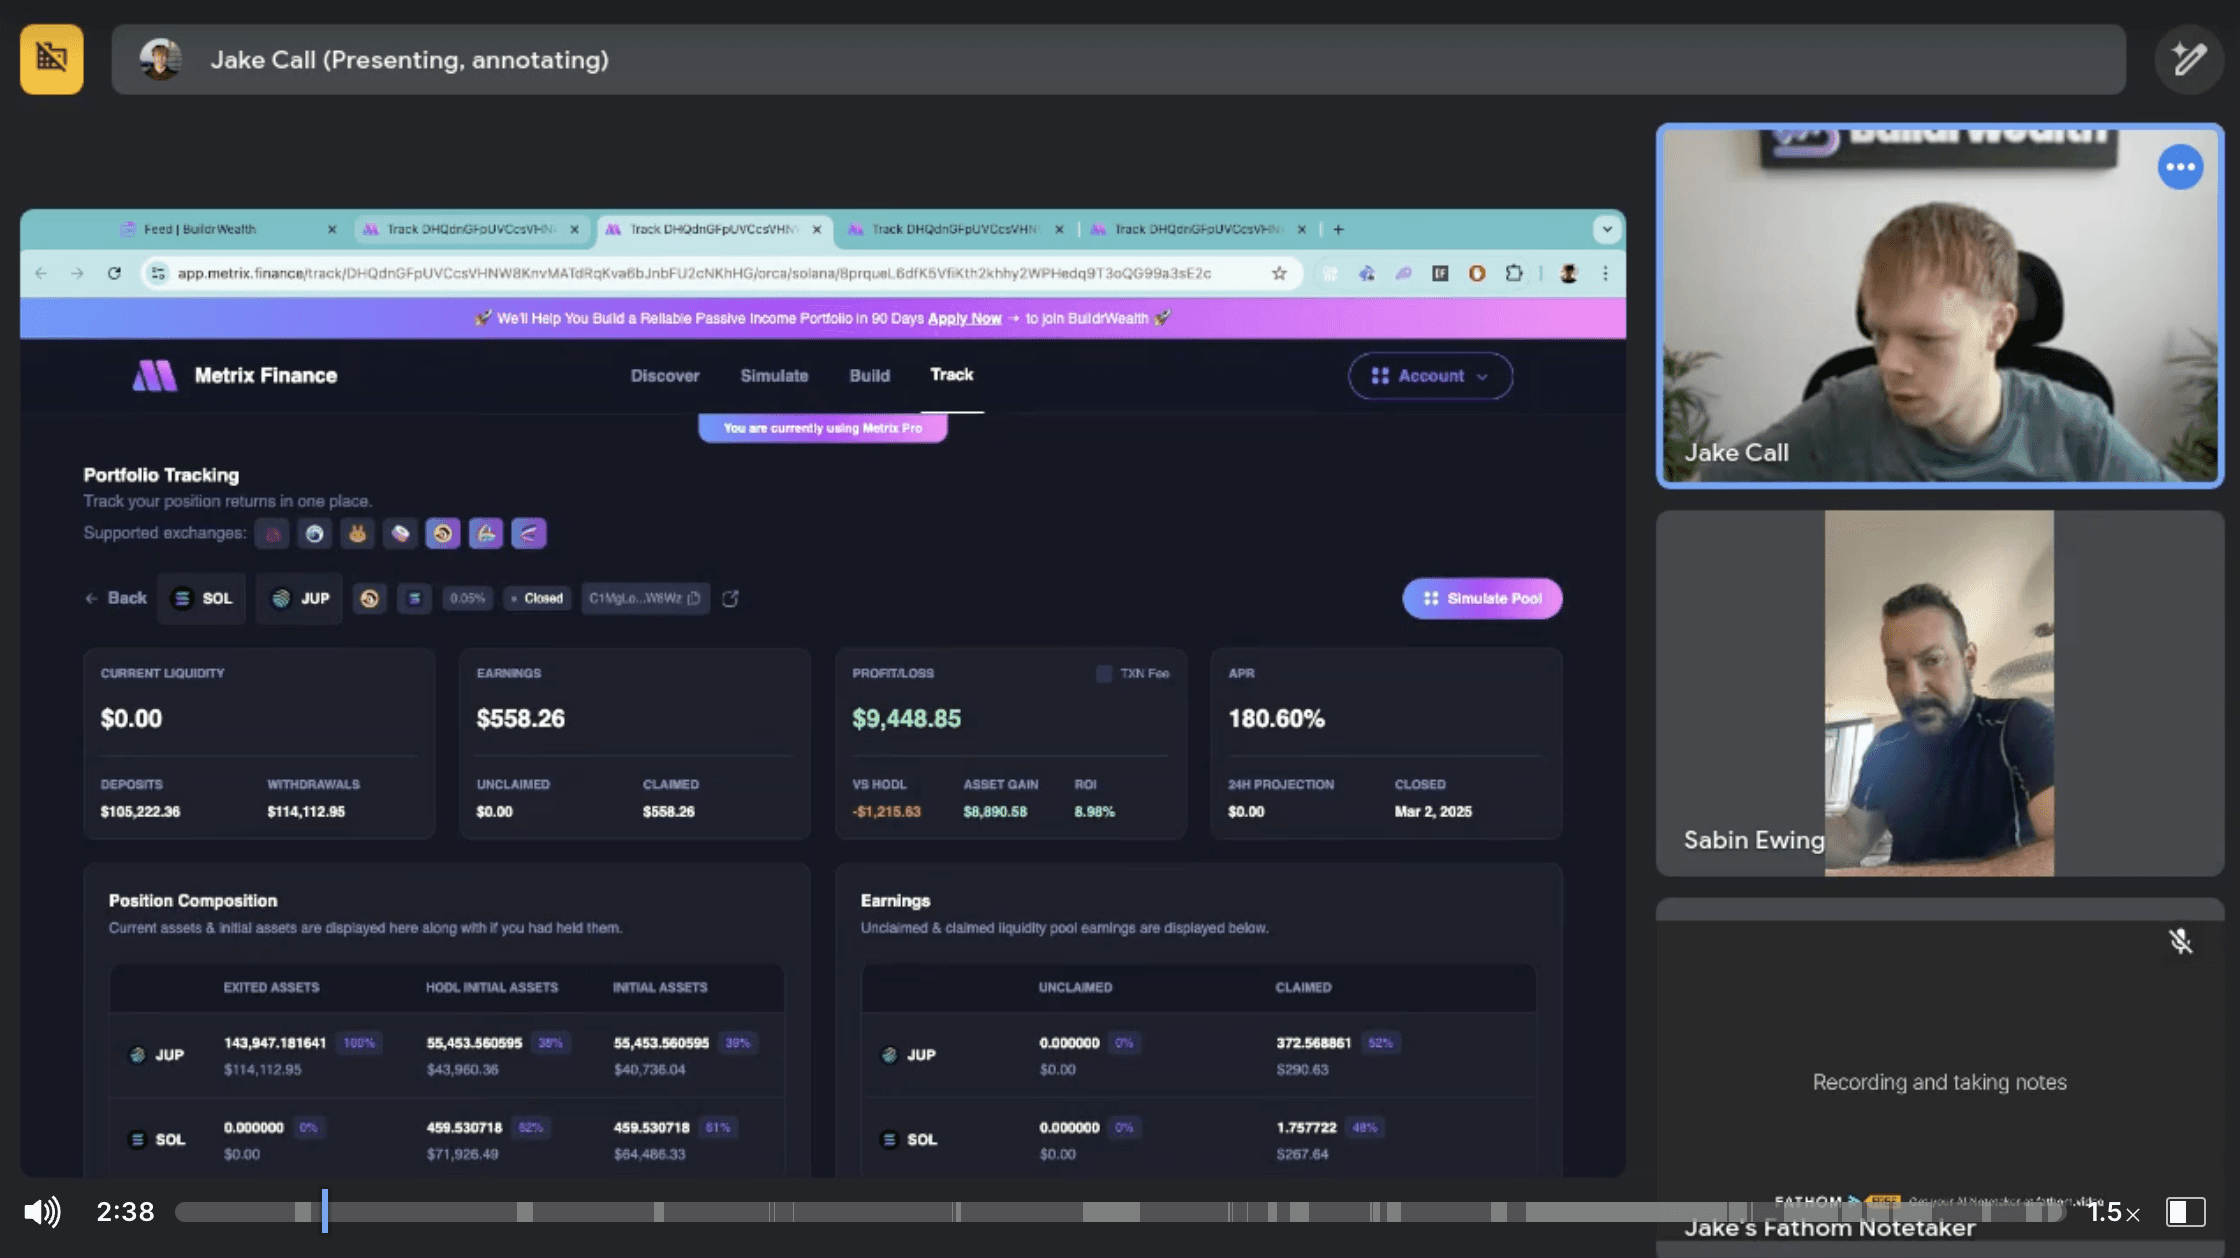This screenshot has height=1258, width=2240.
Task: Click the browser back arrow
Action: pos(41,273)
